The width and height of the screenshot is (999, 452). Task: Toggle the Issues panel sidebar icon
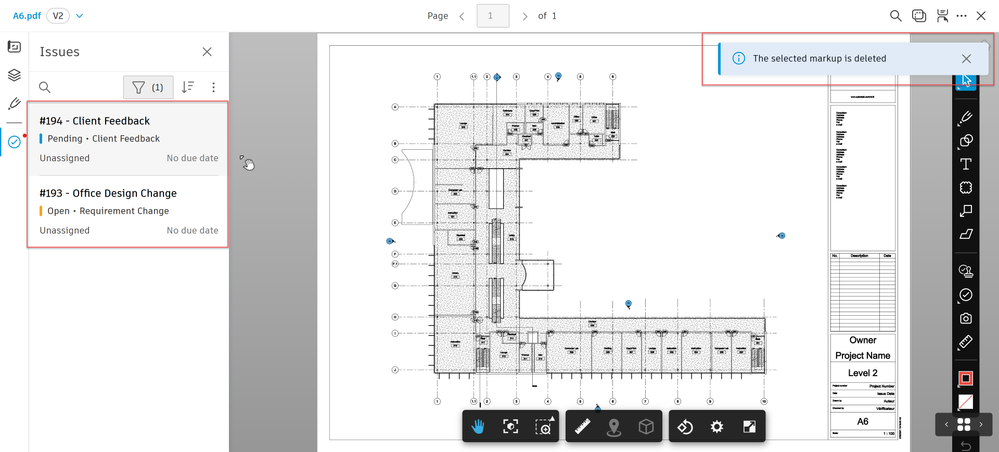tap(14, 142)
